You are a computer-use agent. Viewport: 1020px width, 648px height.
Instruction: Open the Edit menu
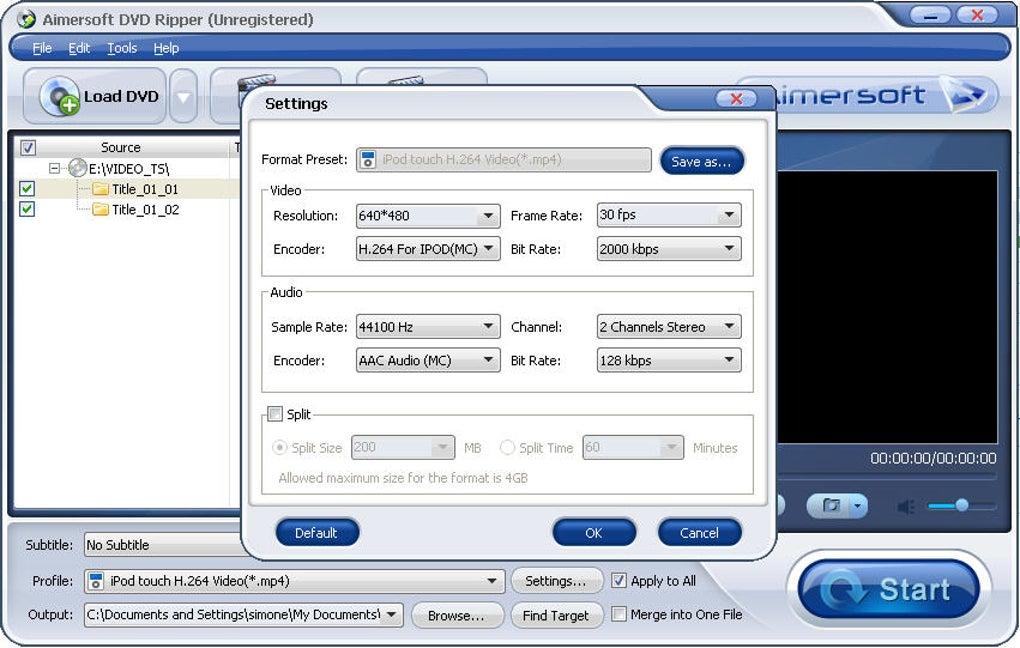(79, 48)
